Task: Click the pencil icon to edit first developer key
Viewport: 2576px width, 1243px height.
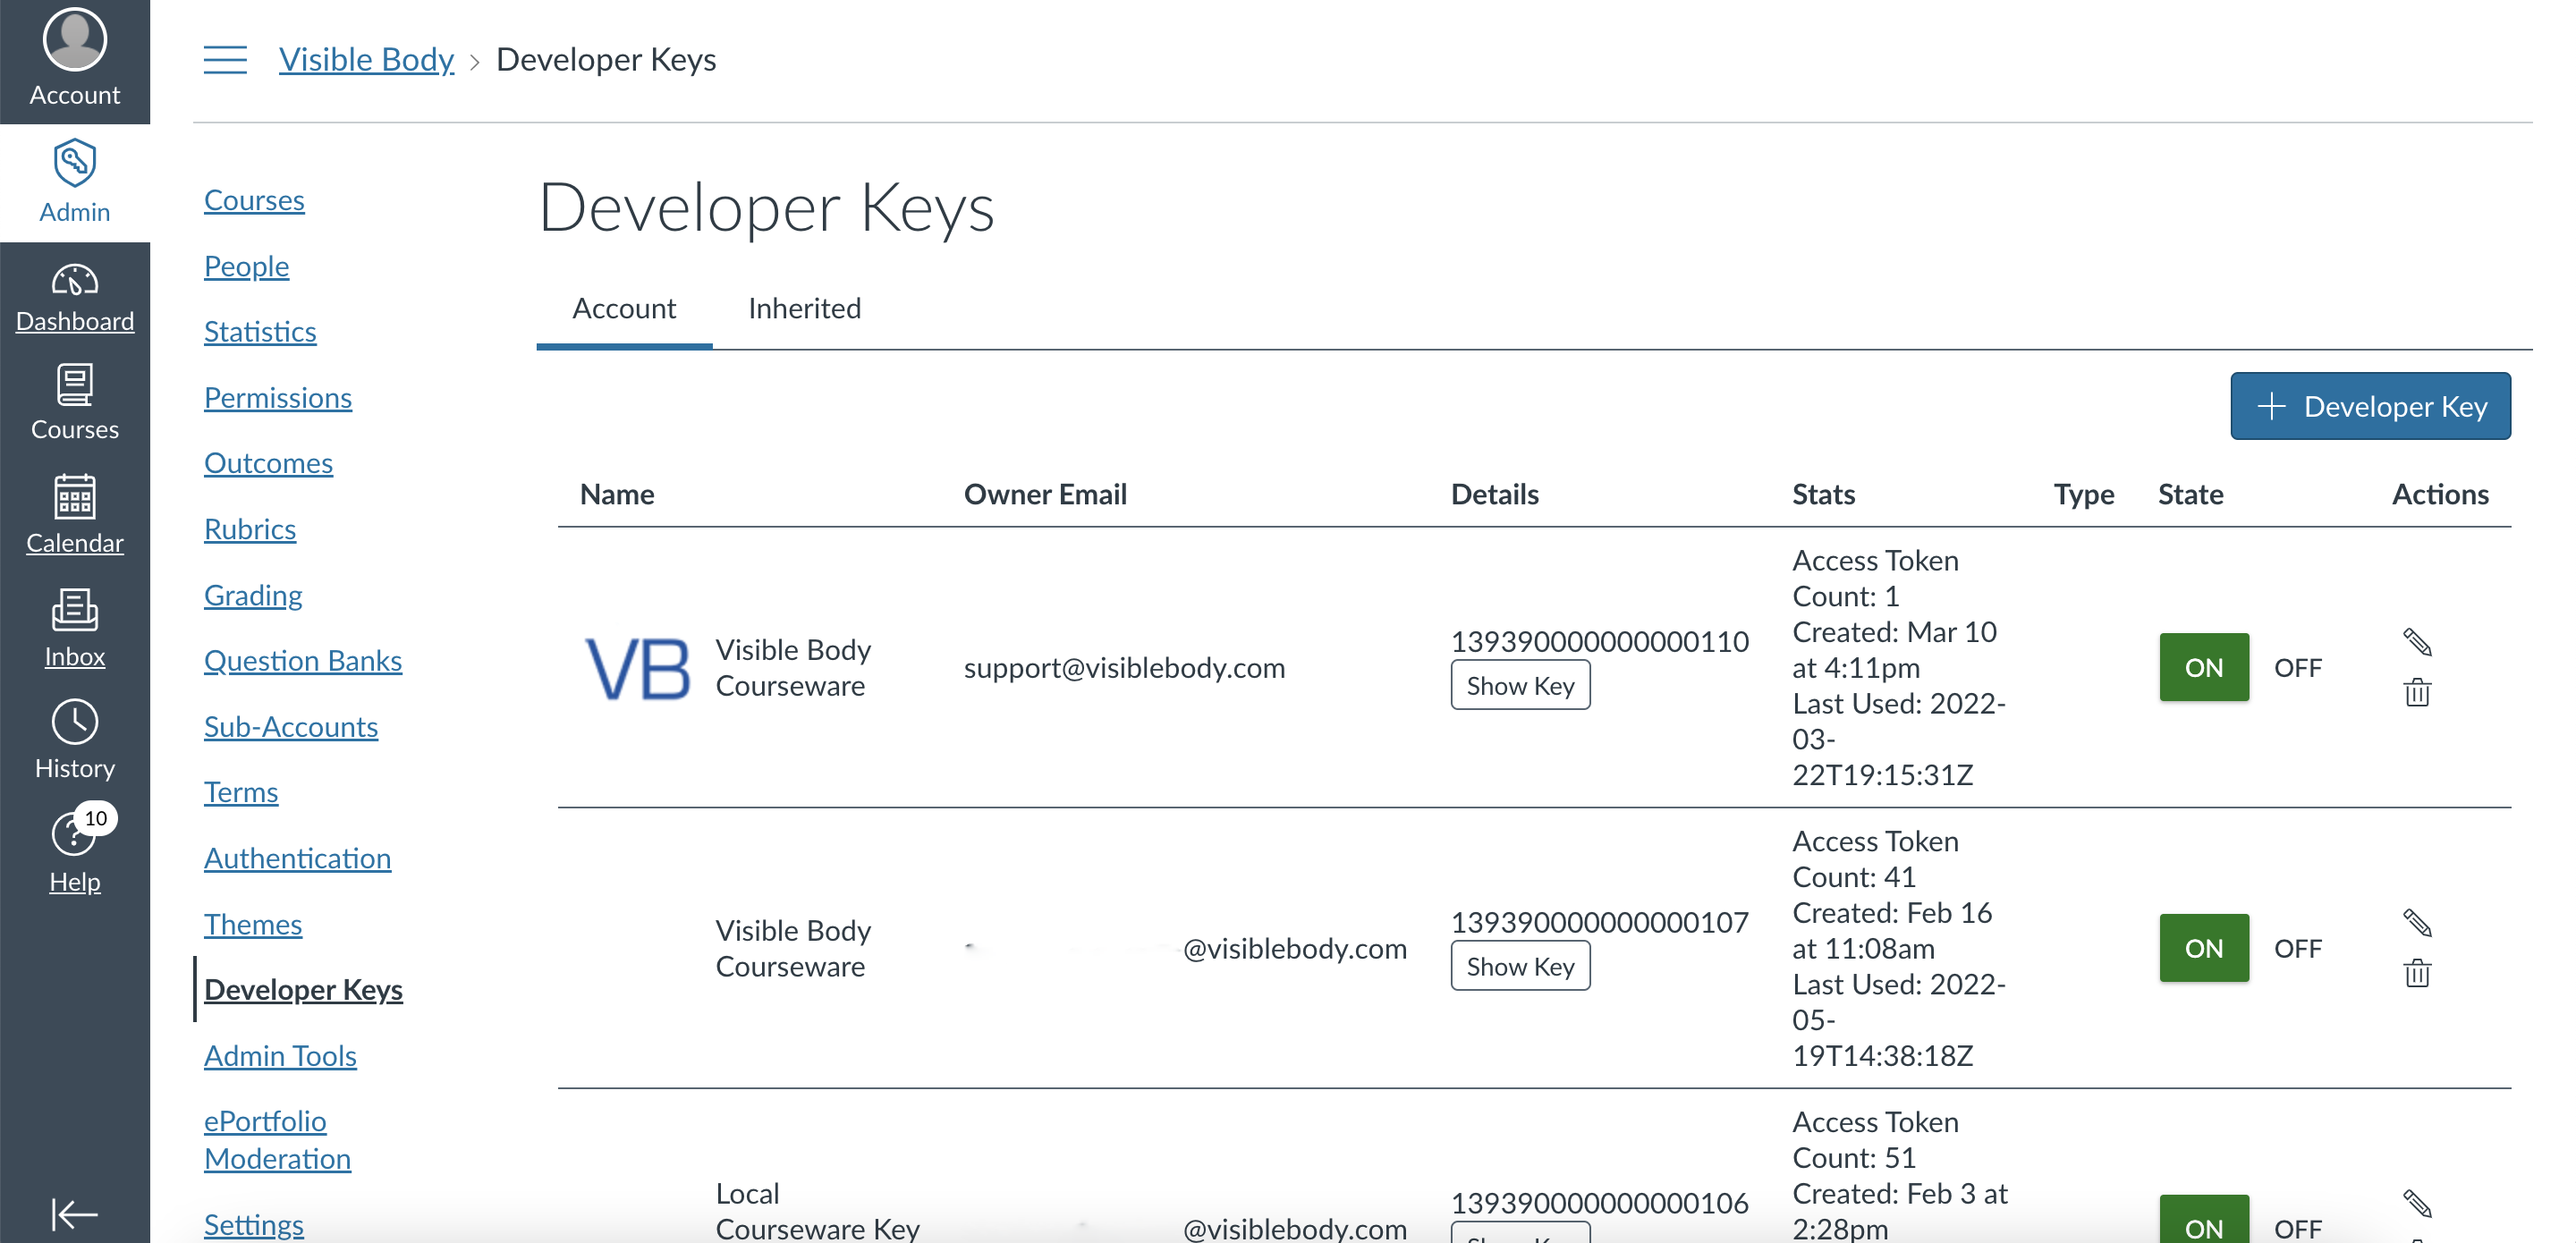Action: point(2419,641)
